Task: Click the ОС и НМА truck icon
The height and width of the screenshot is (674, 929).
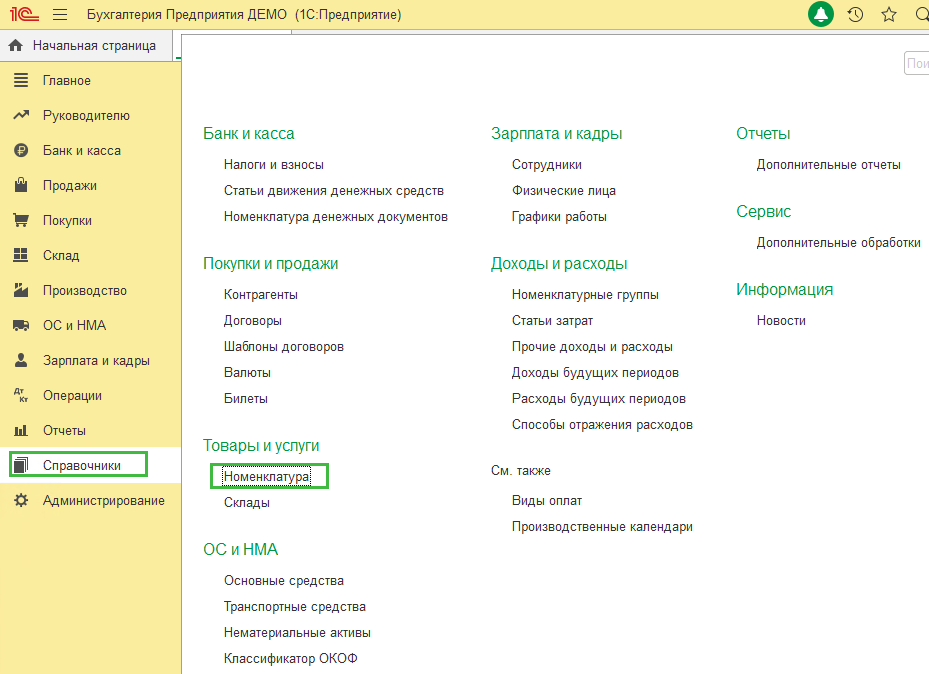Action: 21,325
